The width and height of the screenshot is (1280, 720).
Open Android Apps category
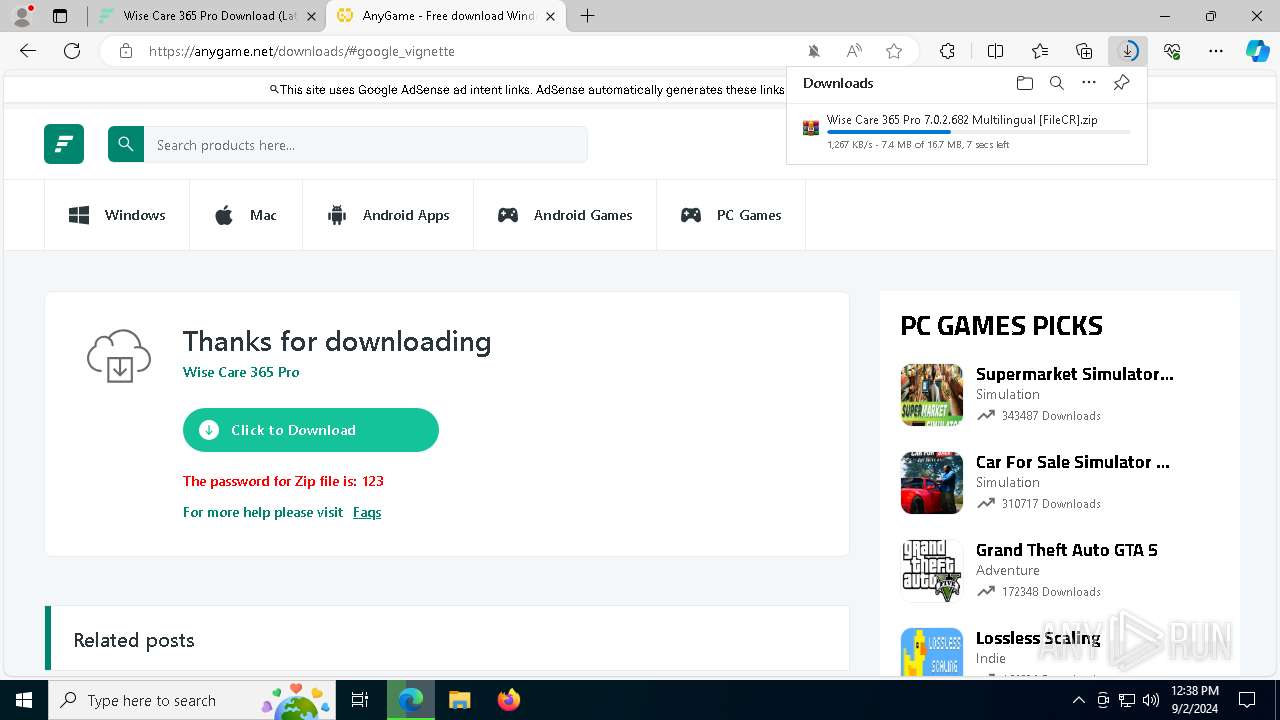click(x=388, y=215)
